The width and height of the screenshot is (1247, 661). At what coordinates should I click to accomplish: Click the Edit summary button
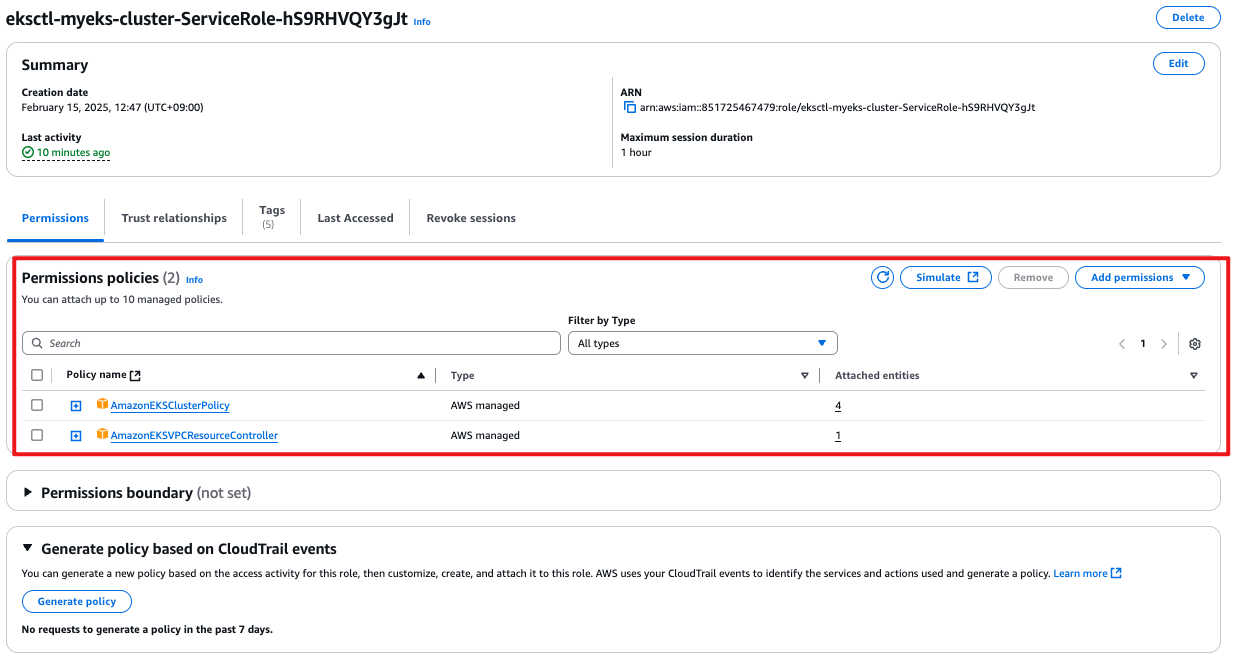point(1179,63)
